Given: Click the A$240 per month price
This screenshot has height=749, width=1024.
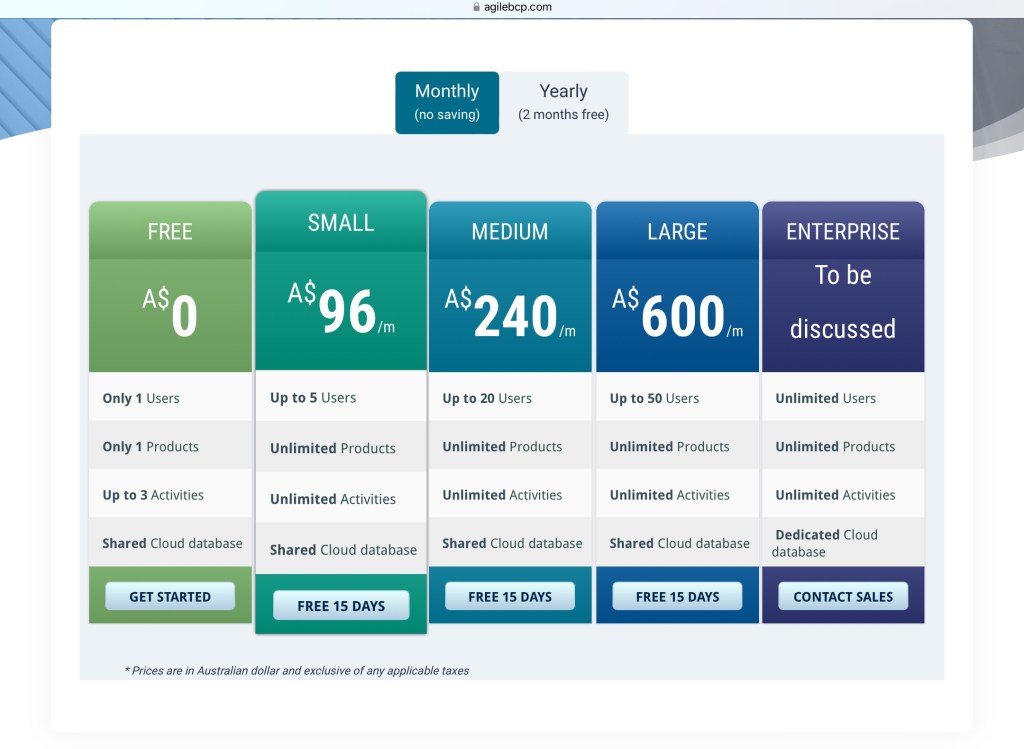Looking at the screenshot, I should pyautogui.click(x=510, y=316).
